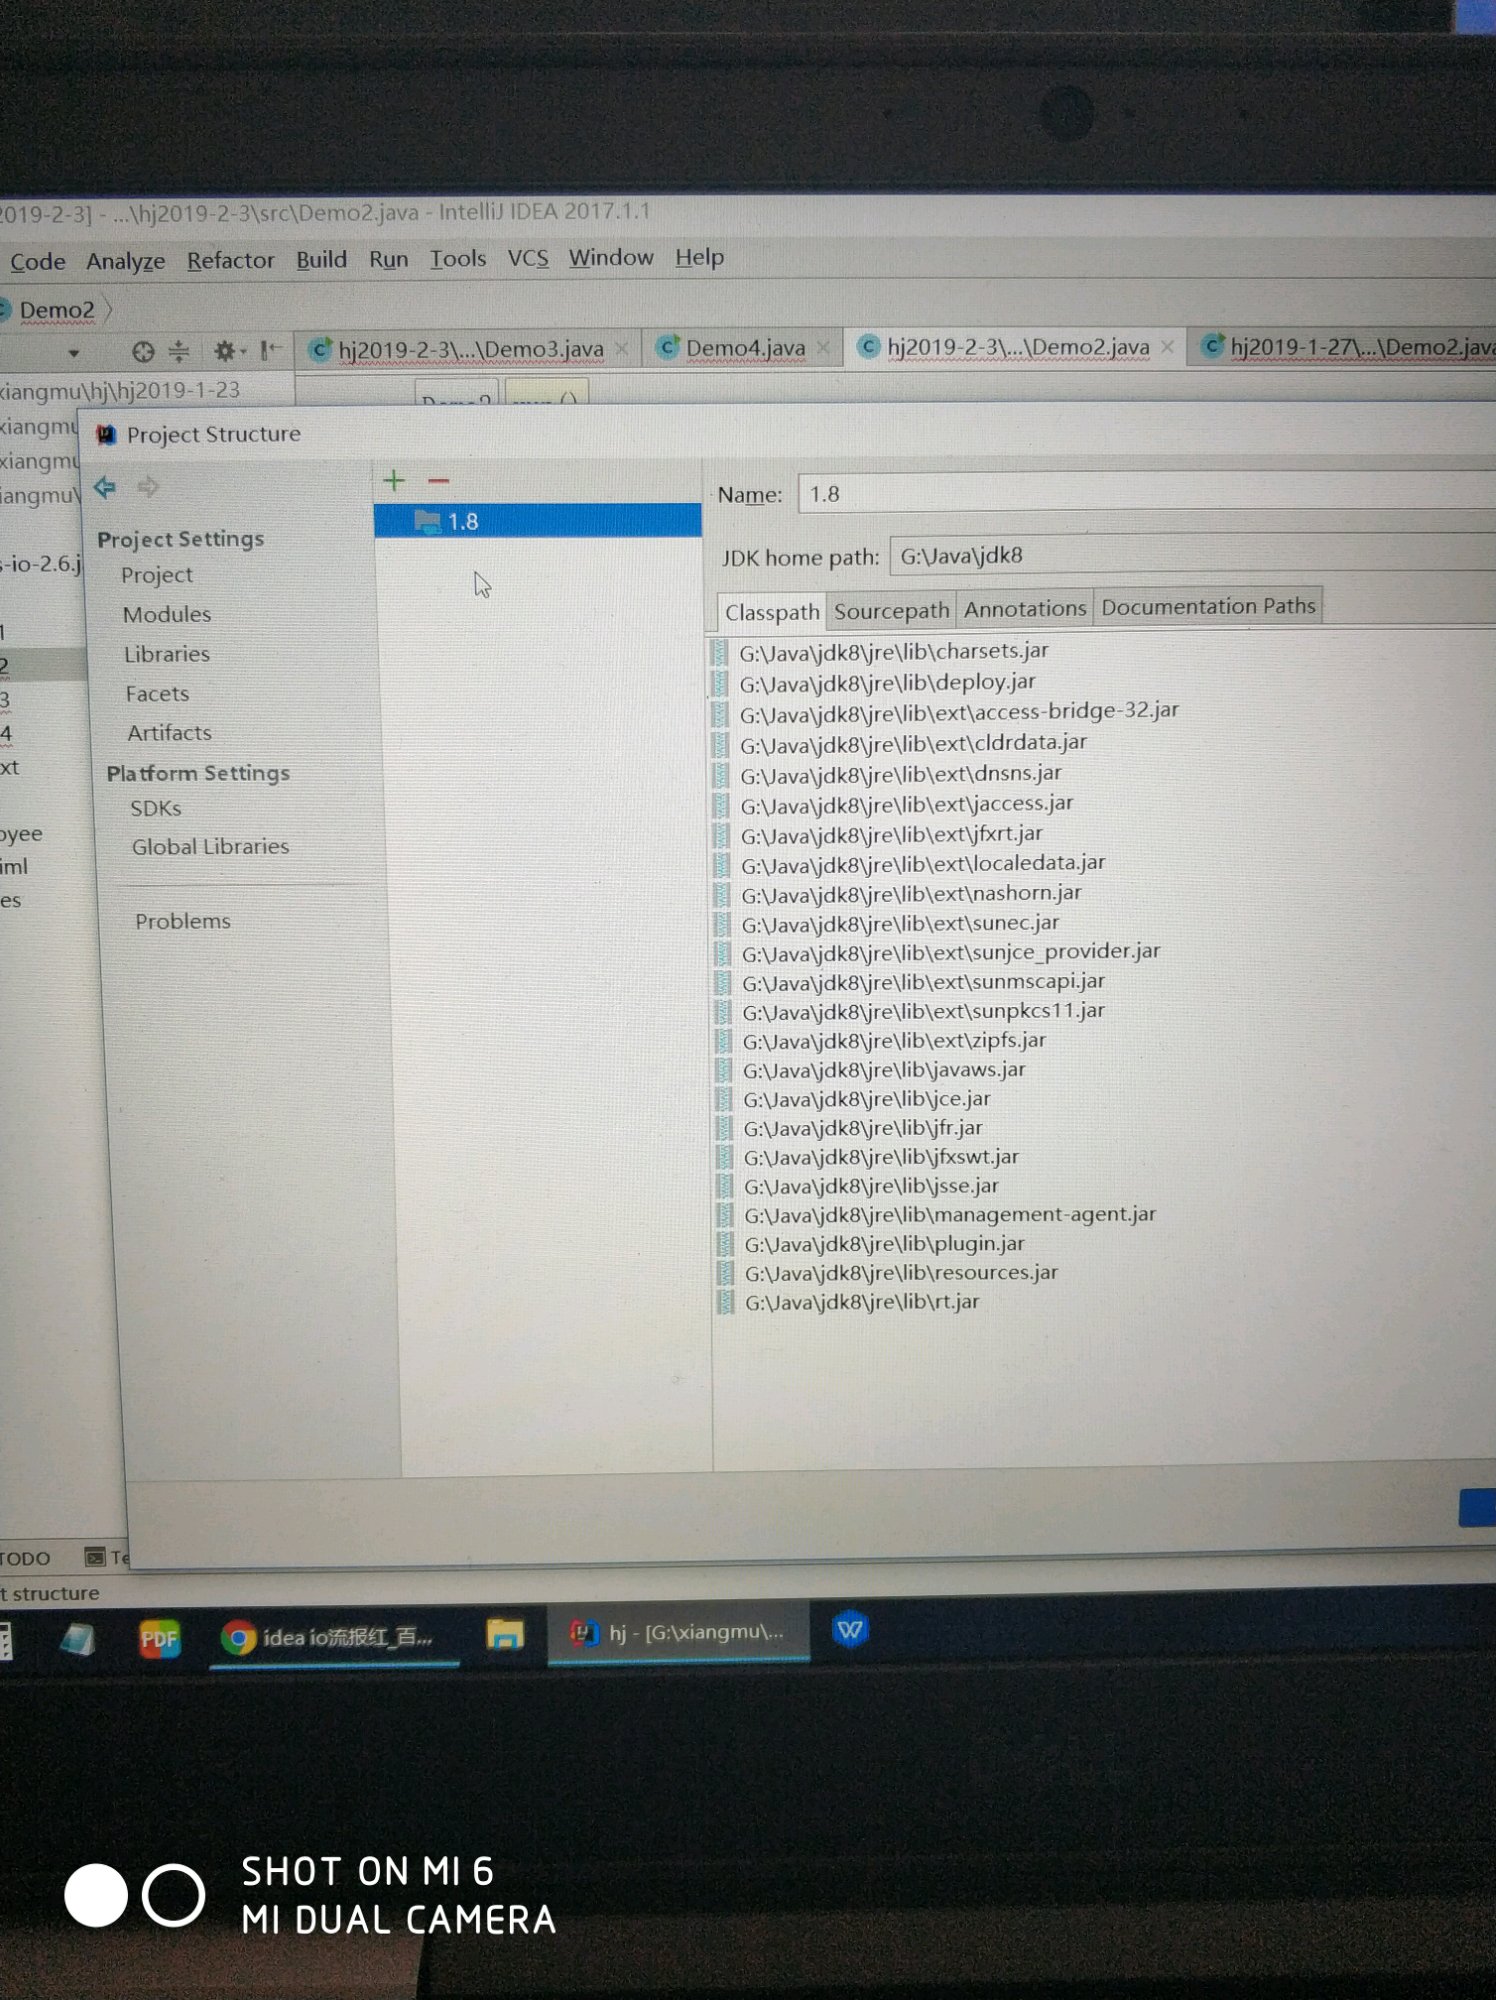Open the Help menu
This screenshot has width=1496, height=2000.
699,257
